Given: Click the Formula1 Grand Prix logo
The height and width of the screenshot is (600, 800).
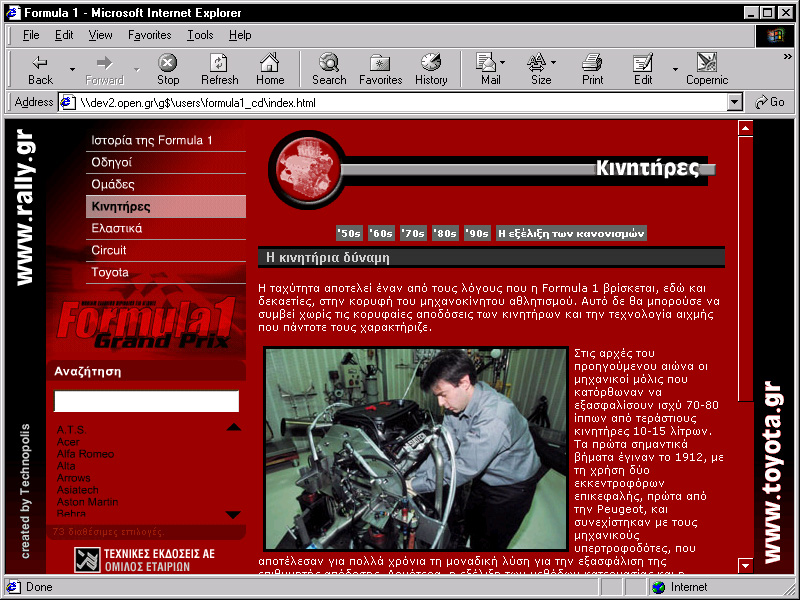Looking at the screenshot, I should click(147, 323).
